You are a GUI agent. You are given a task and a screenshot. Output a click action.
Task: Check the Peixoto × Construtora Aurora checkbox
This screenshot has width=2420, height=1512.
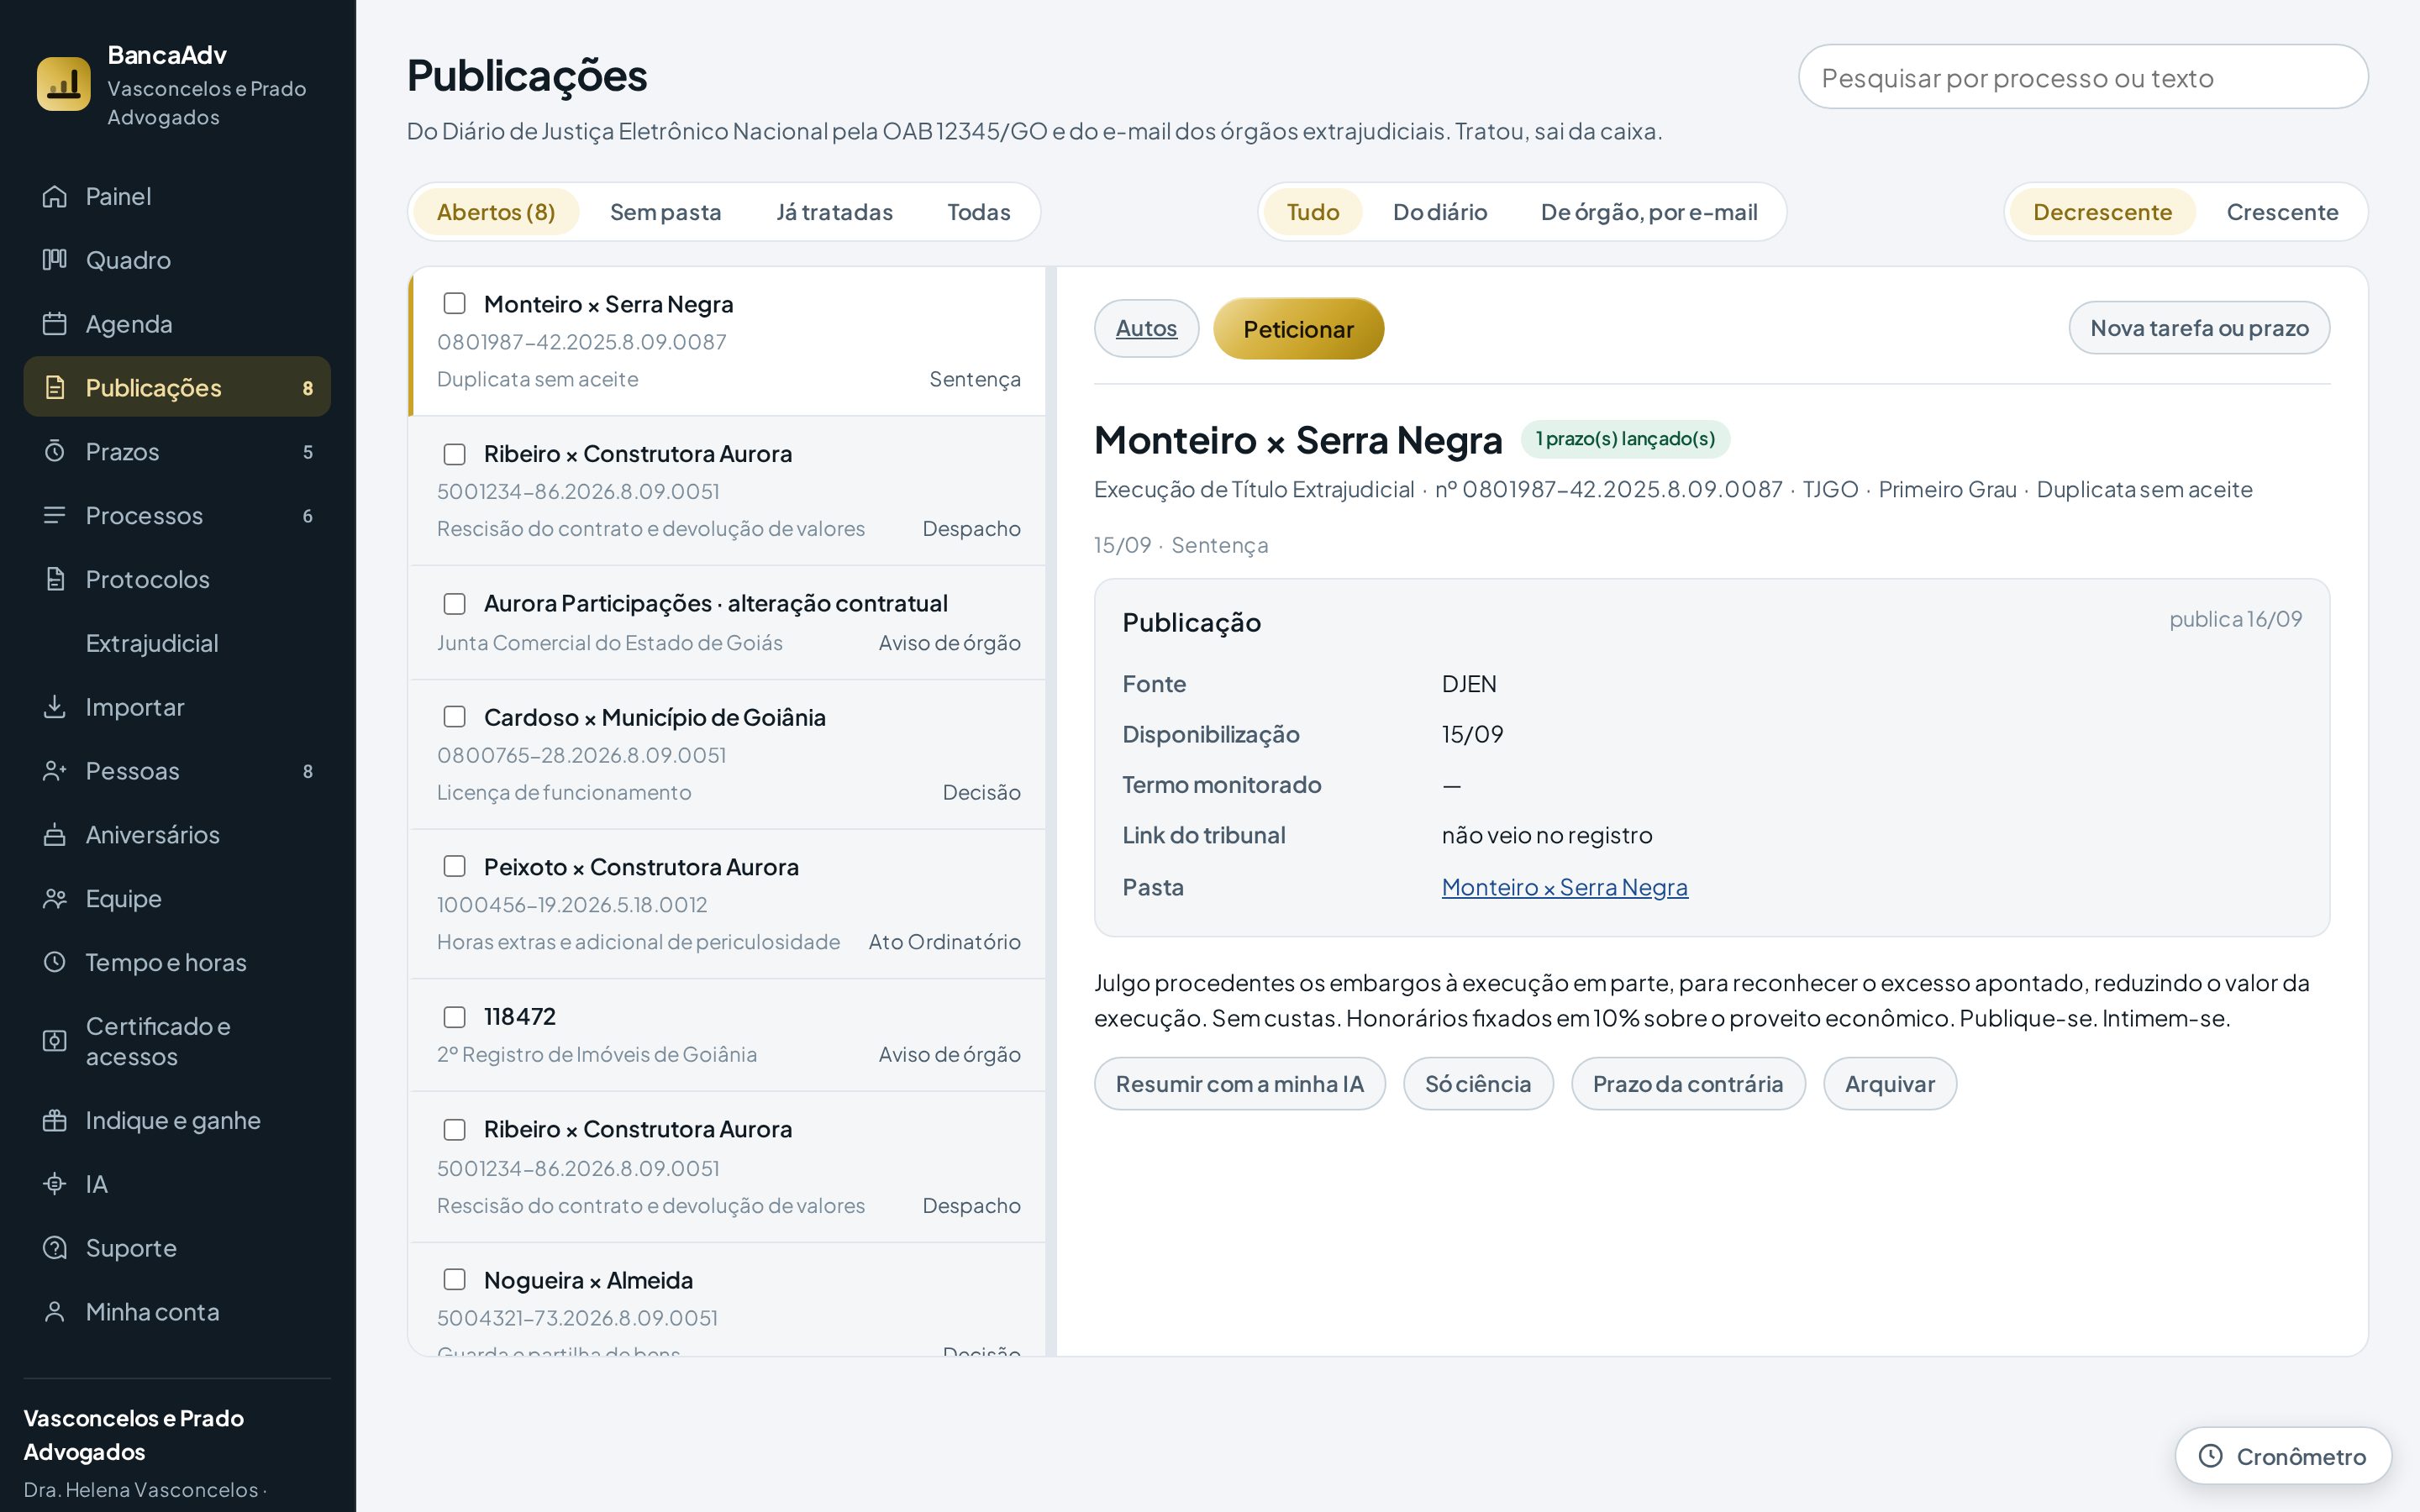455,866
